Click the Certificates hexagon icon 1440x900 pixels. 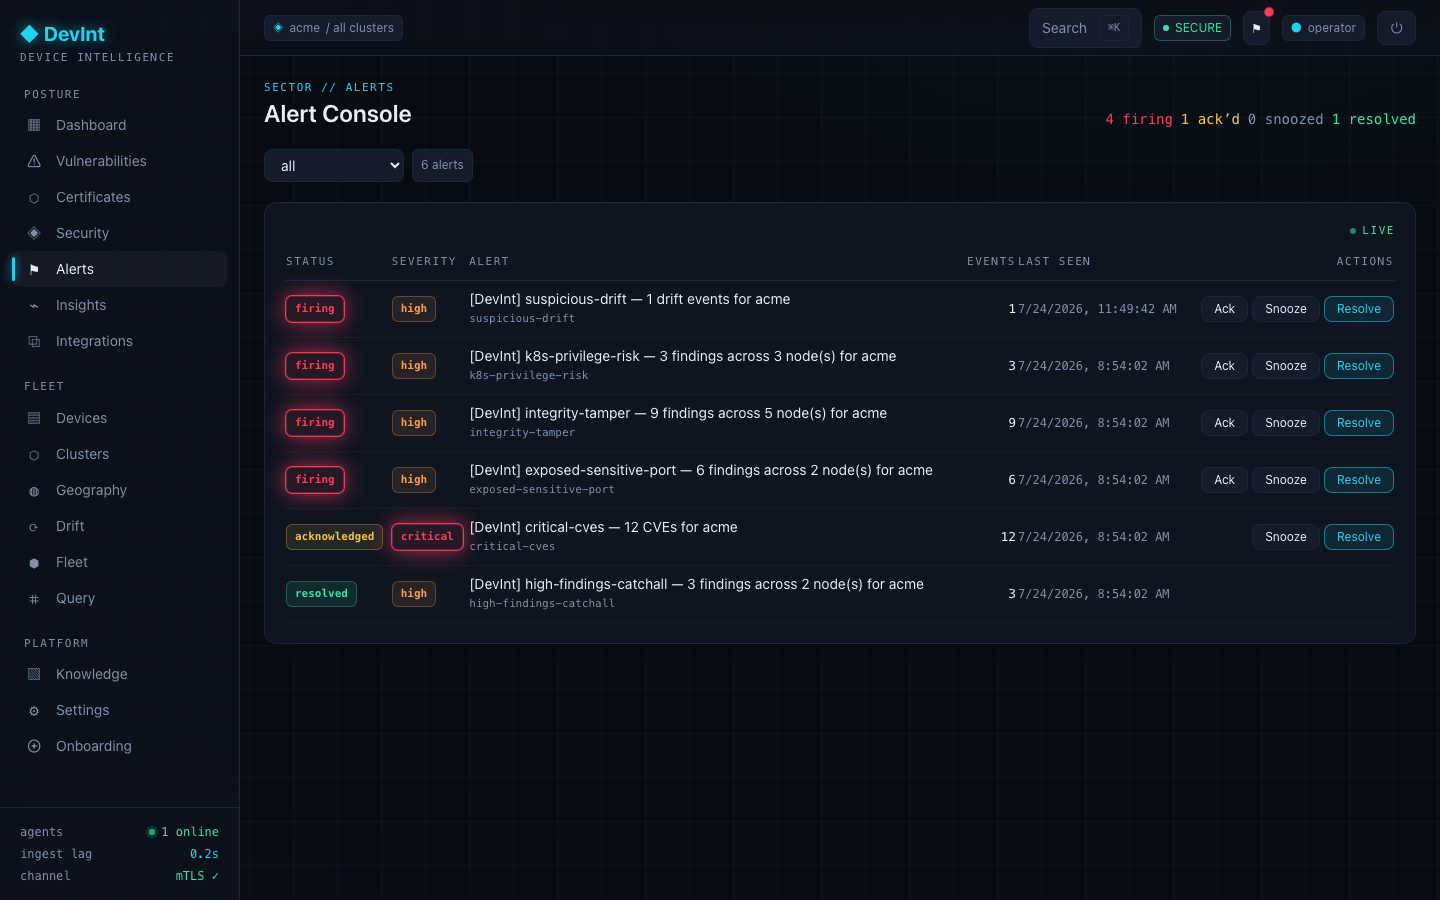pyautogui.click(x=34, y=198)
